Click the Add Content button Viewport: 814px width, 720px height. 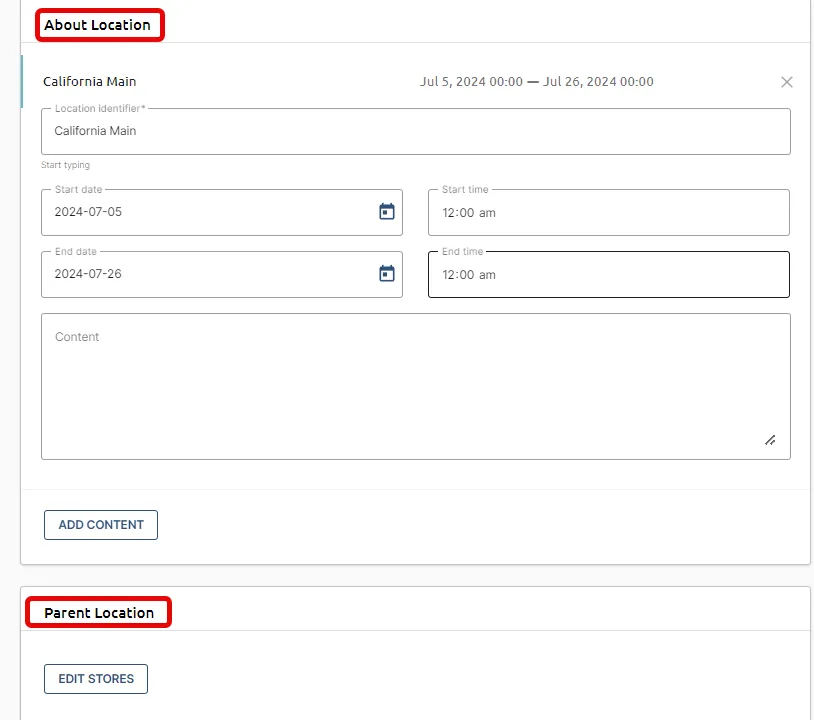101,525
